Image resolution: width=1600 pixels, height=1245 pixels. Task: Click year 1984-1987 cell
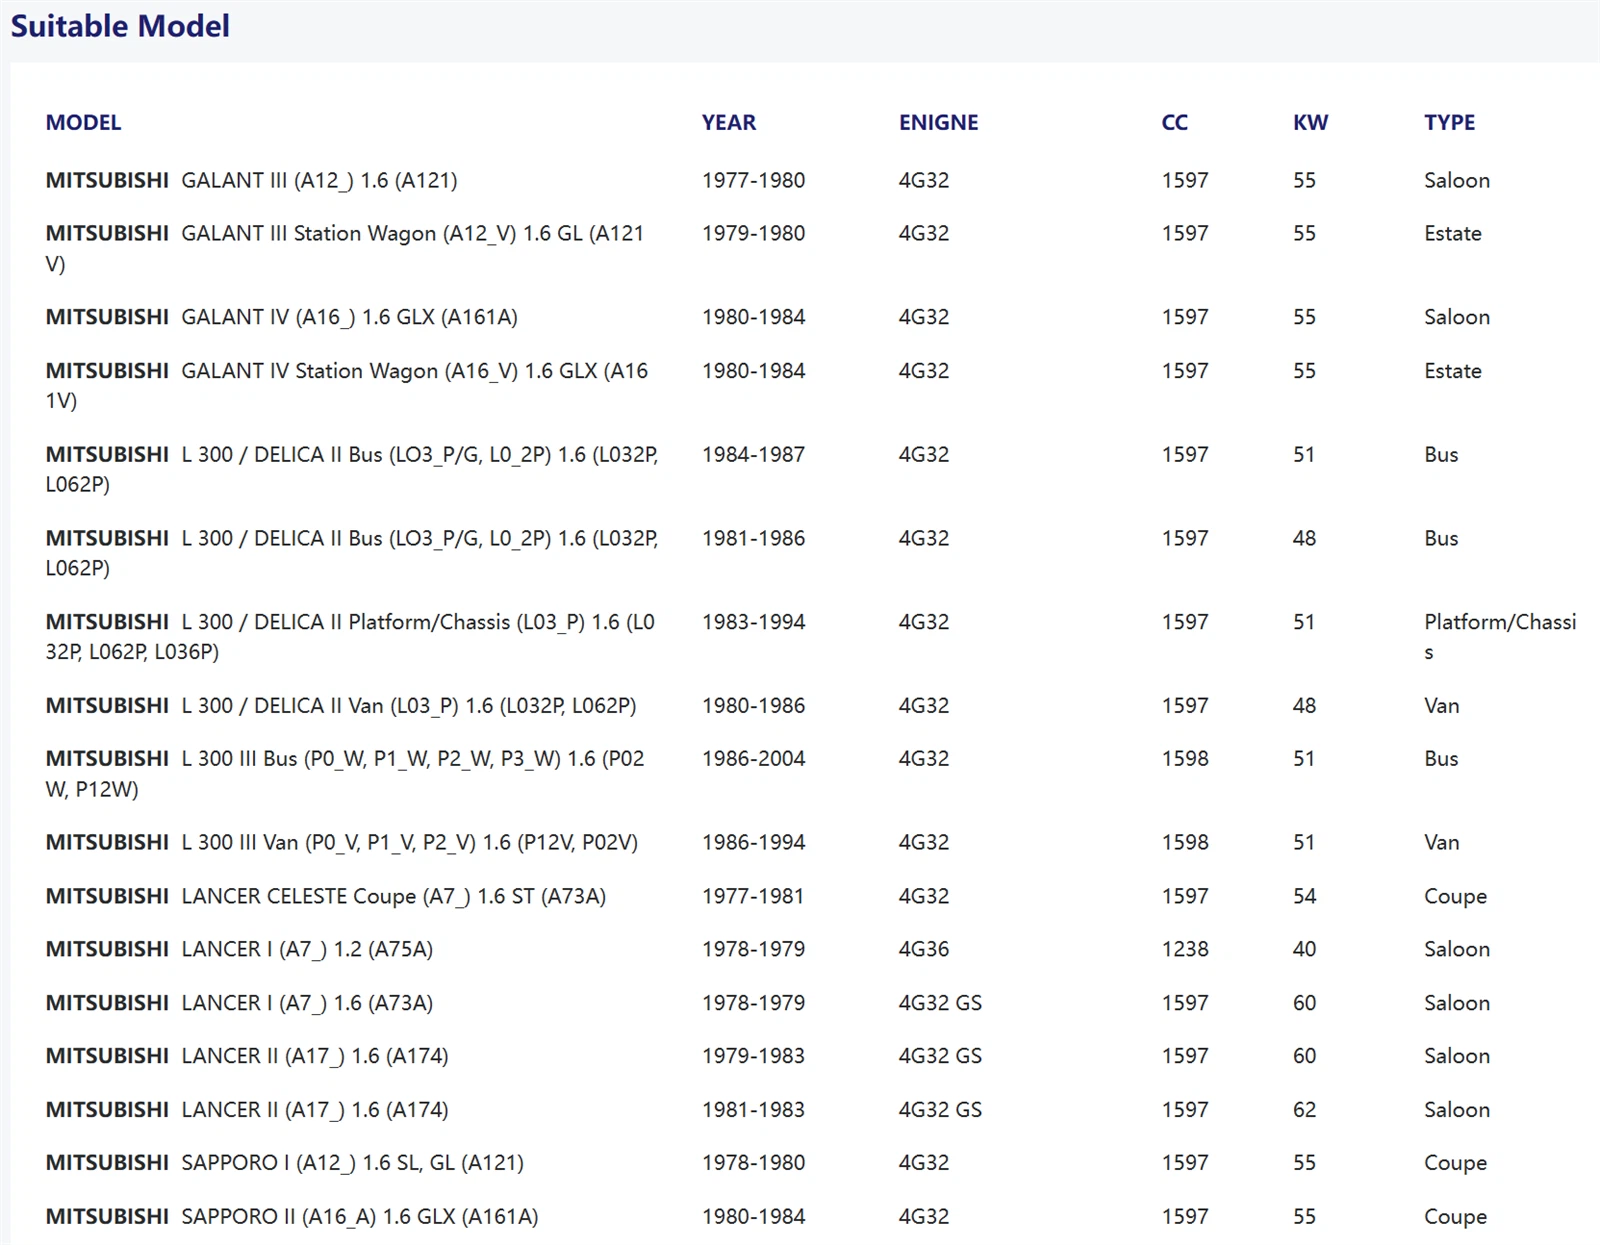pyautogui.click(x=753, y=454)
